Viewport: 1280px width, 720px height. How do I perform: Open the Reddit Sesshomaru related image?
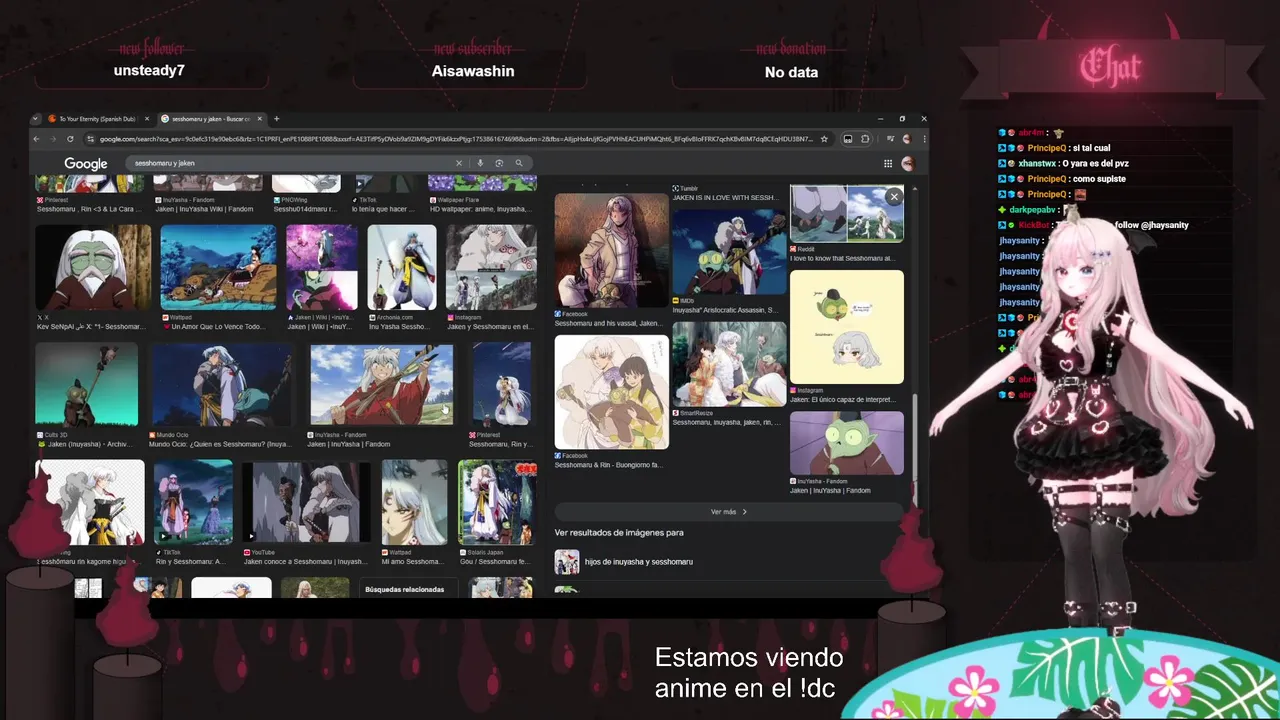coord(846,213)
